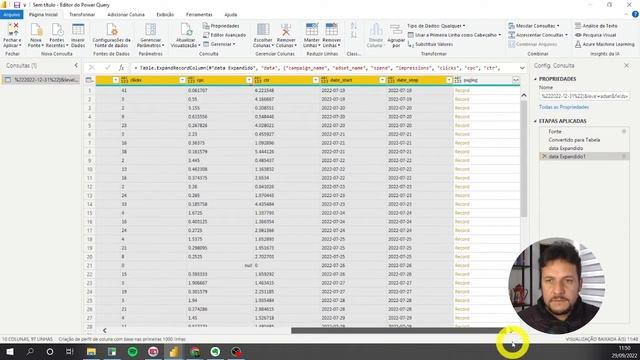Screen dimensions: 640x360
Task: Open the Mesclar Consultas dropdown
Action: (533, 26)
